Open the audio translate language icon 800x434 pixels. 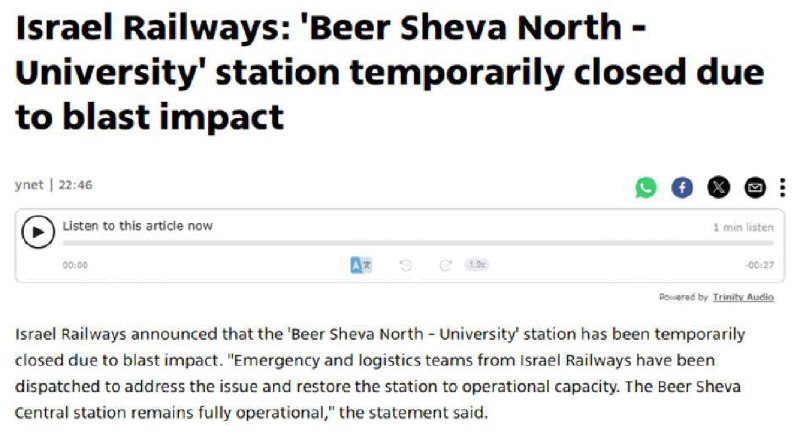coord(361,265)
